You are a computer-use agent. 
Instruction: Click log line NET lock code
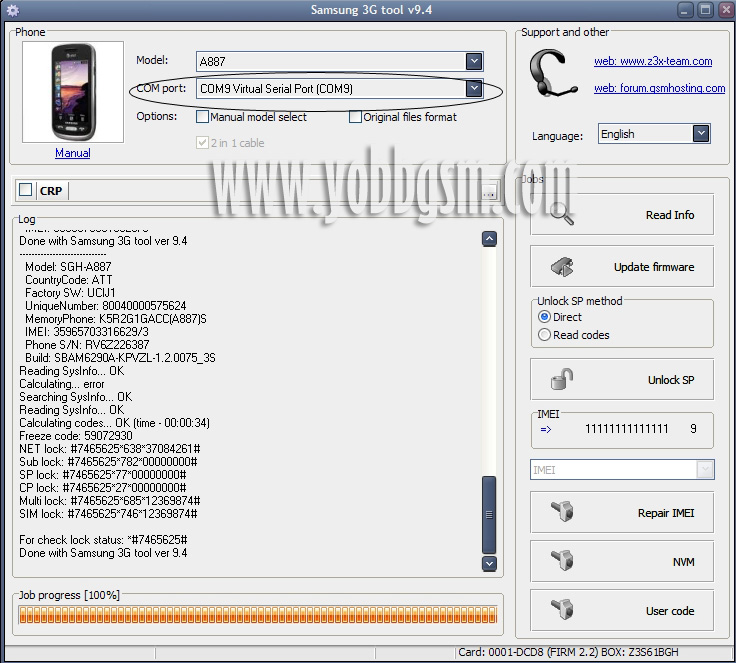point(110,449)
